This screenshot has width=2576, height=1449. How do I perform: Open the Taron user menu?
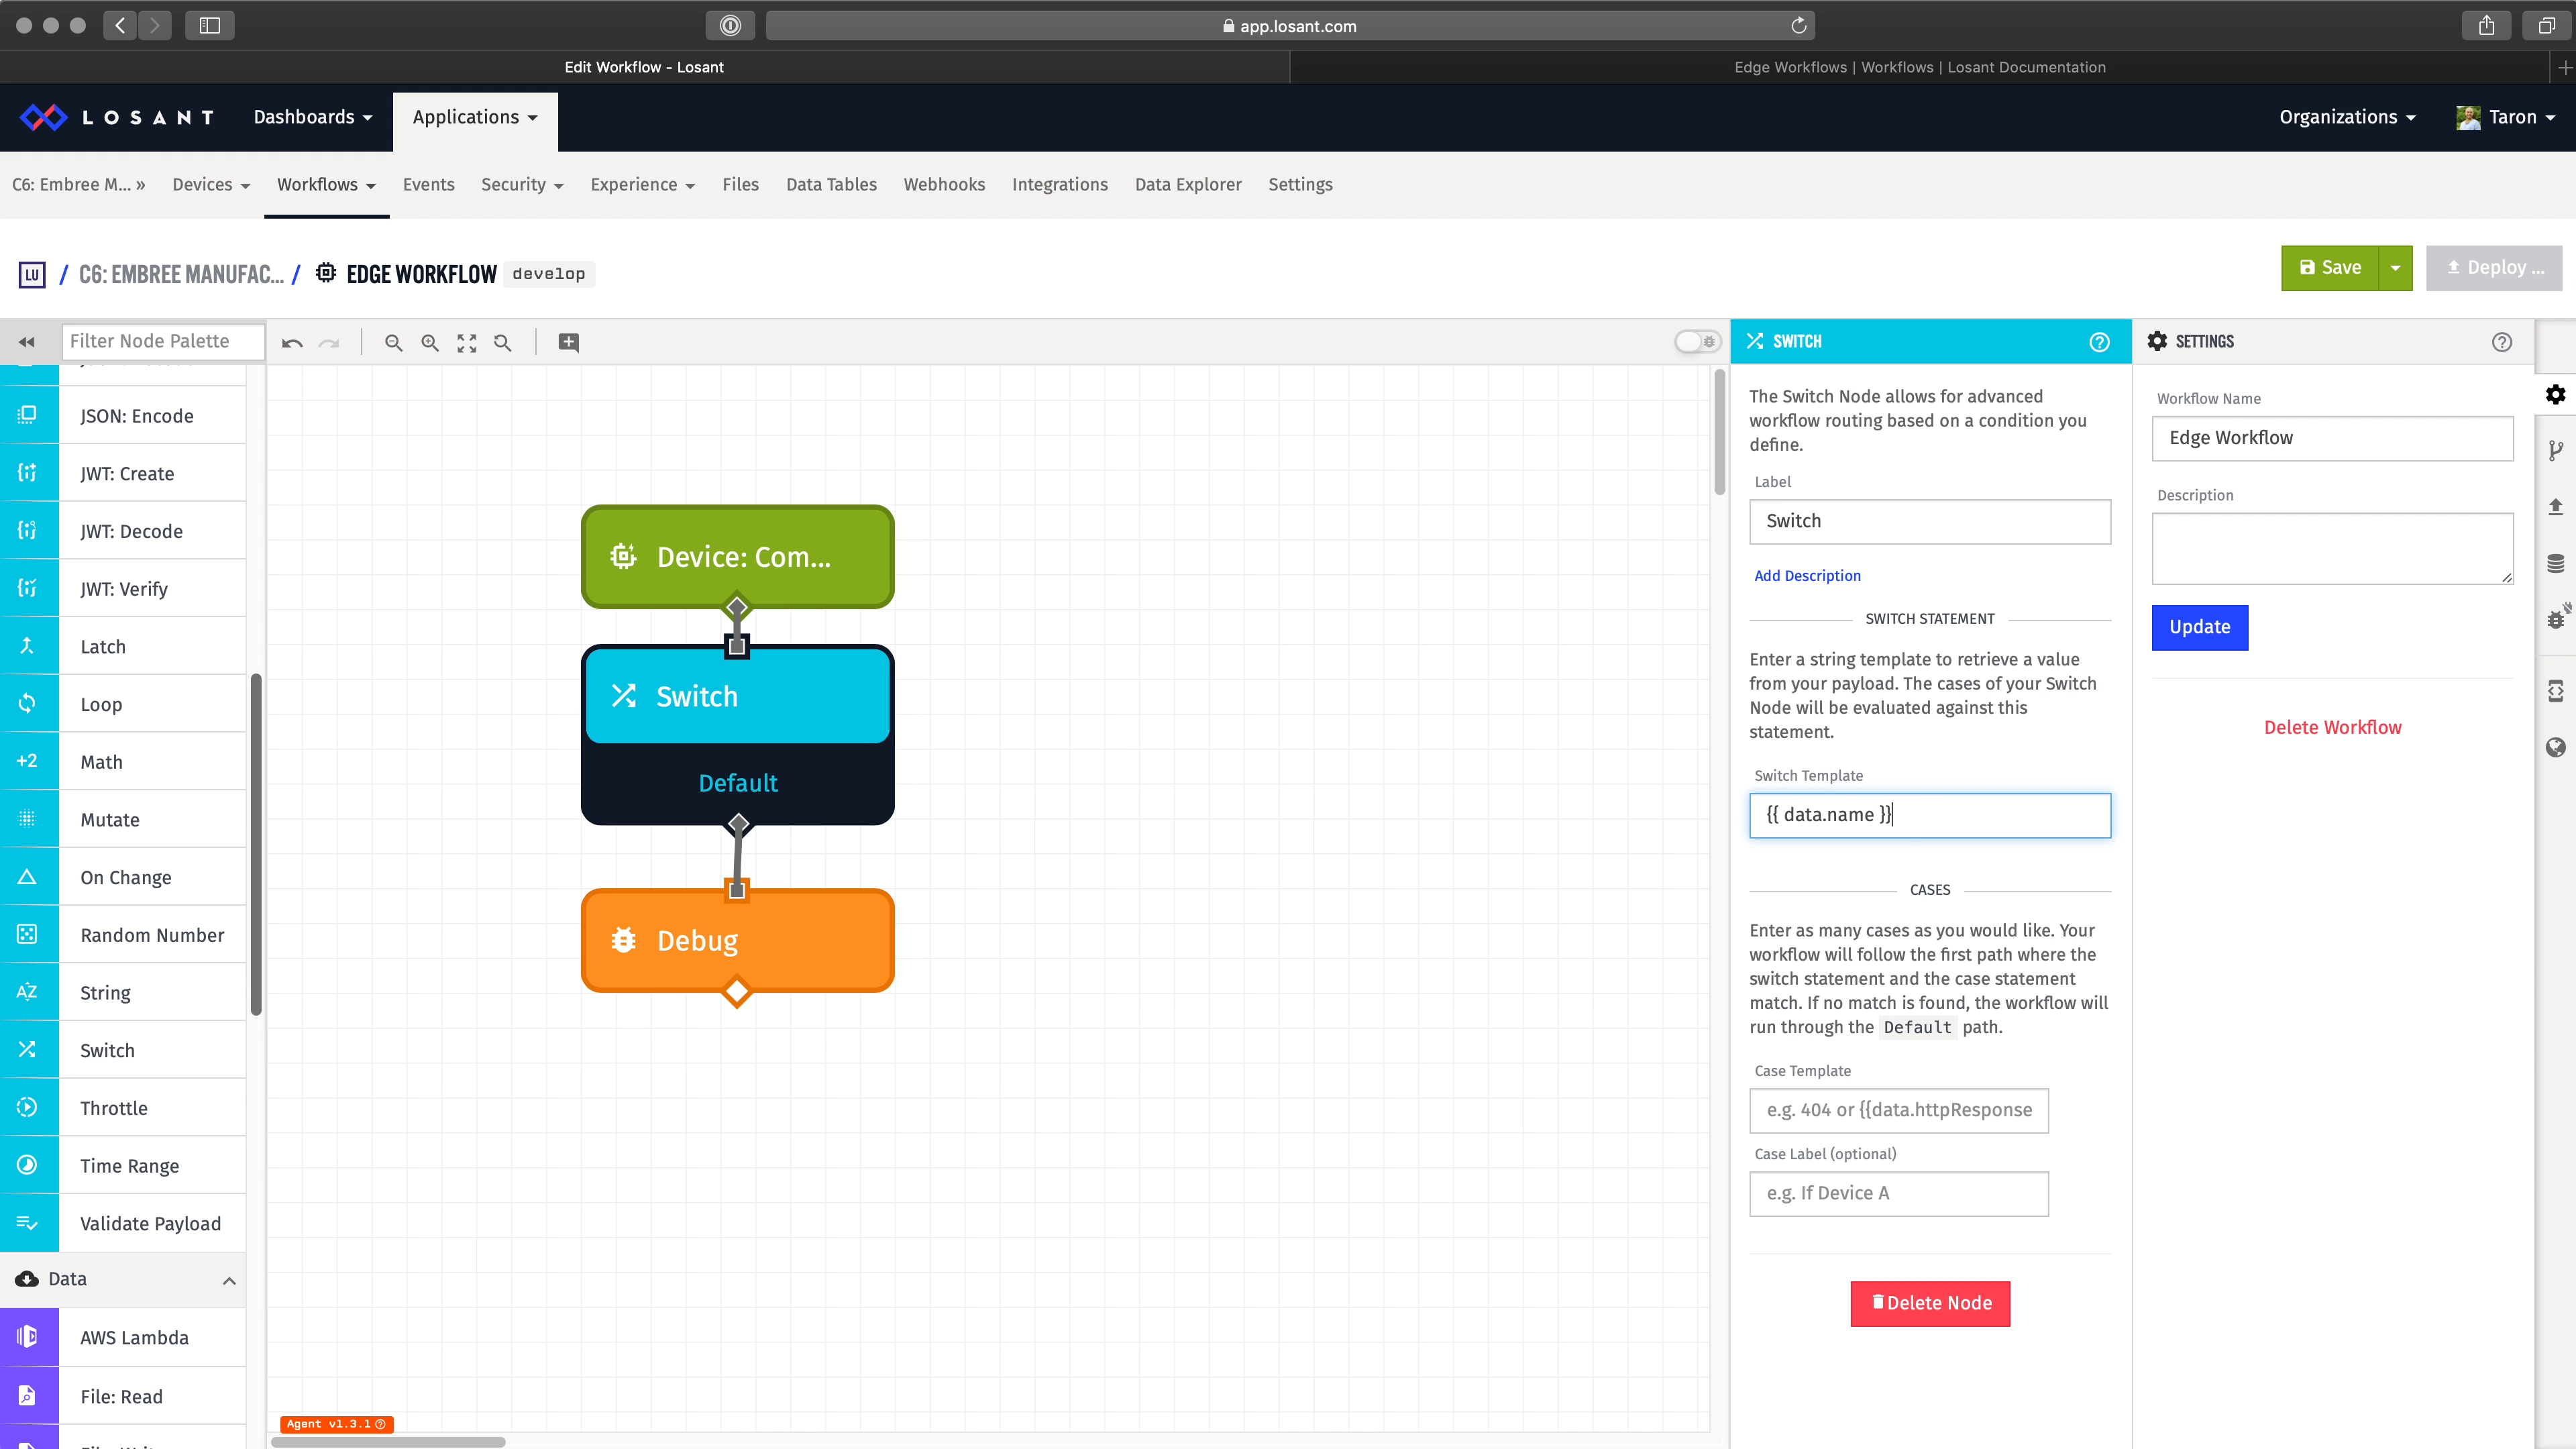pyautogui.click(x=2506, y=117)
